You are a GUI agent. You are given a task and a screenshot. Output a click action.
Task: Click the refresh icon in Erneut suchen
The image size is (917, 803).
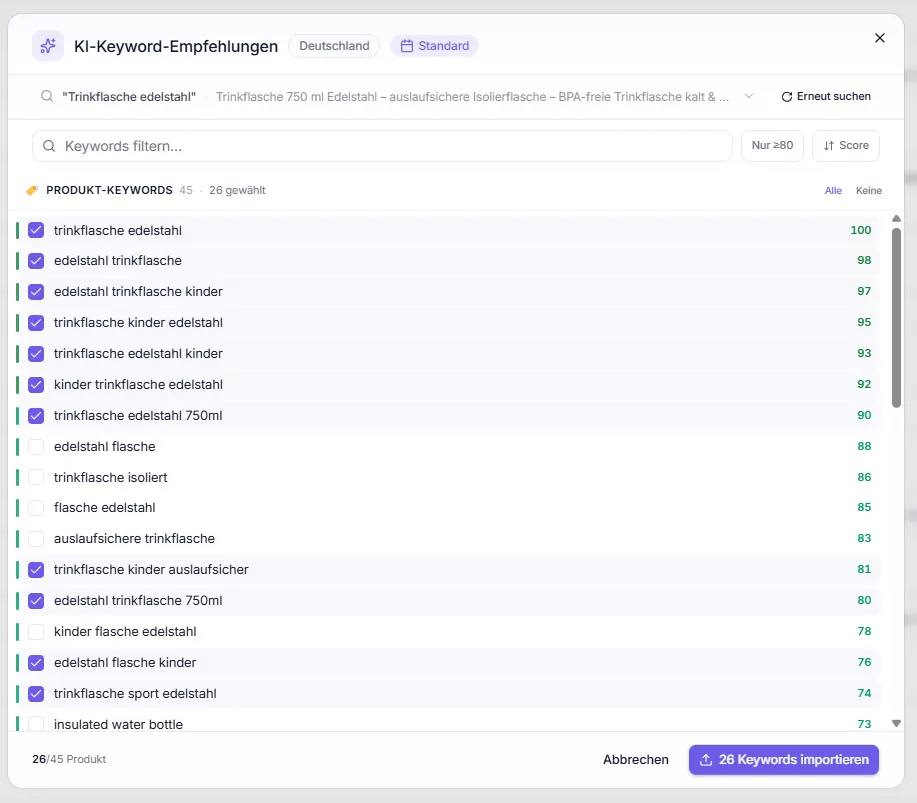click(x=787, y=97)
